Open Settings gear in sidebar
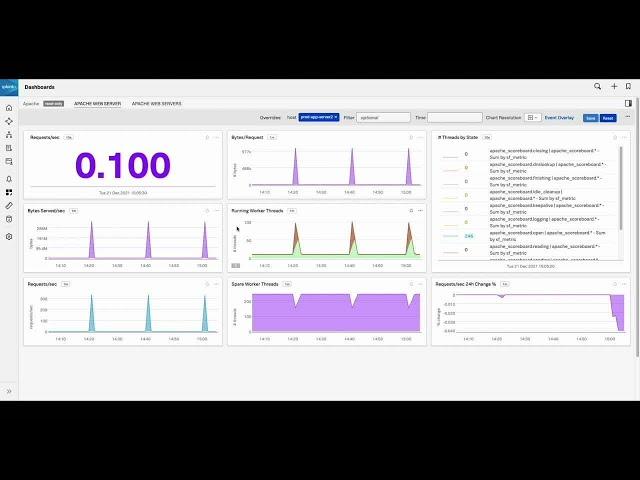This screenshot has width=640, height=480. click(9, 237)
